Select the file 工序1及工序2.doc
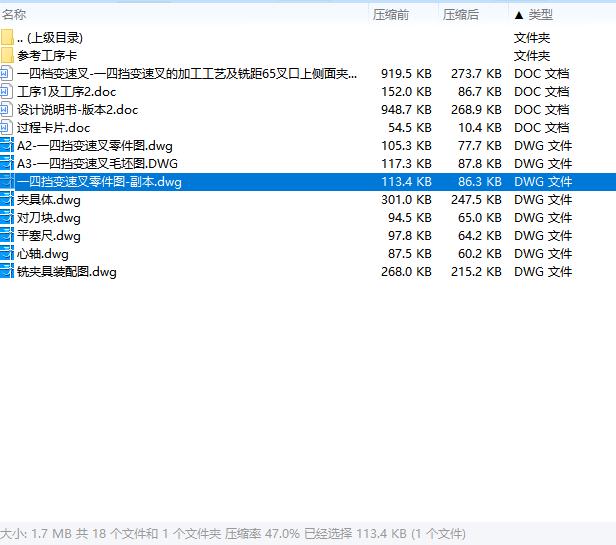This screenshot has width=616, height=545. (x=66, y=92)
